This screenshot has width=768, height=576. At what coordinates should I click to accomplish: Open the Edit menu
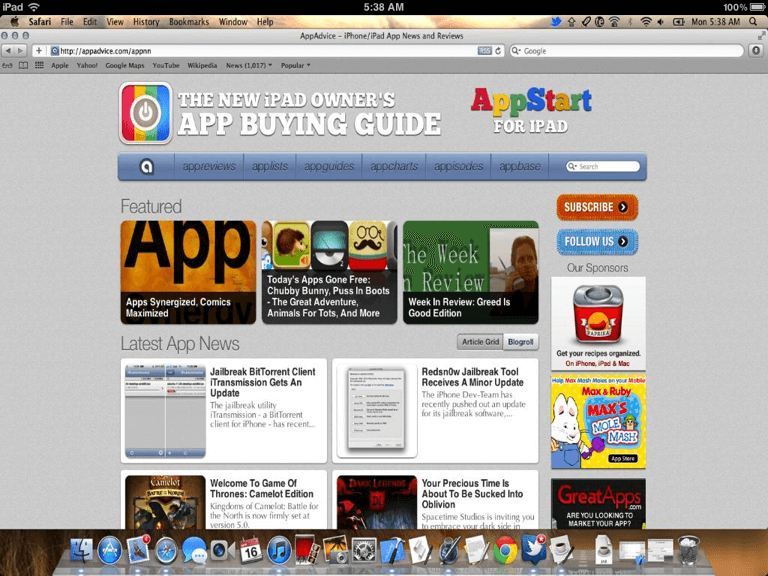(90, 22)
